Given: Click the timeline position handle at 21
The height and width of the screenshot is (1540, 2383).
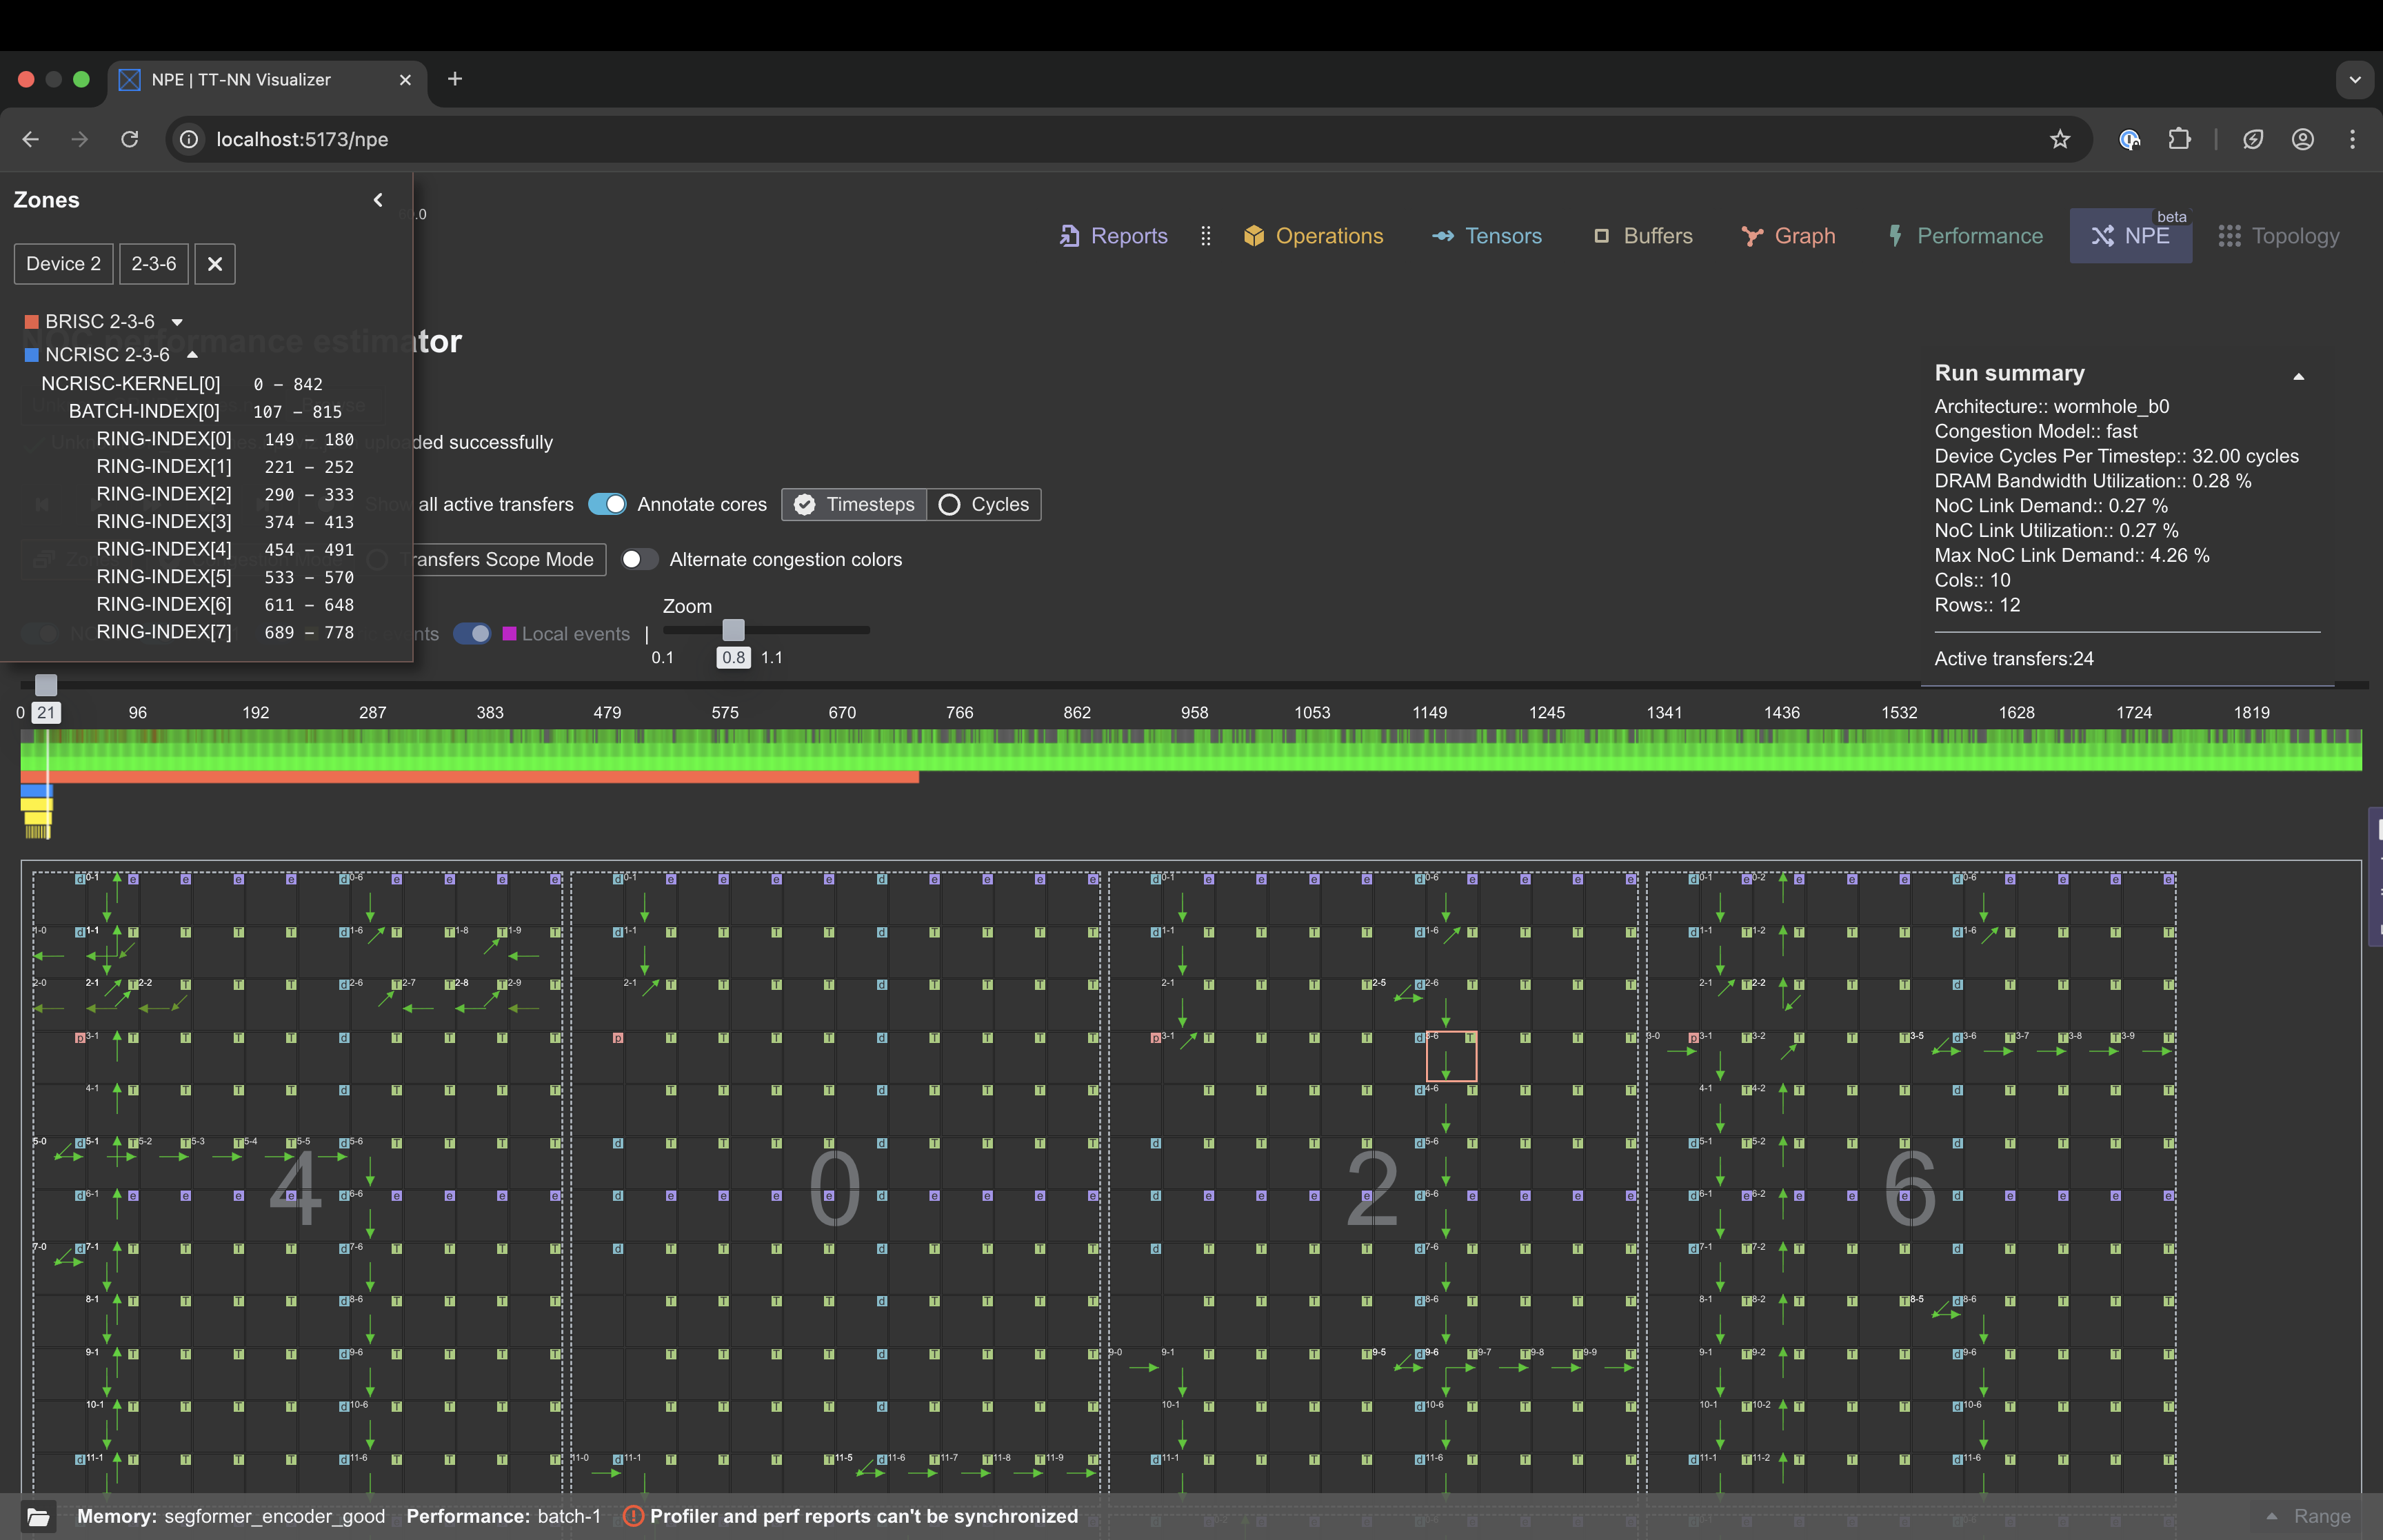Looking at the screenshot, I should coord(46,686).
